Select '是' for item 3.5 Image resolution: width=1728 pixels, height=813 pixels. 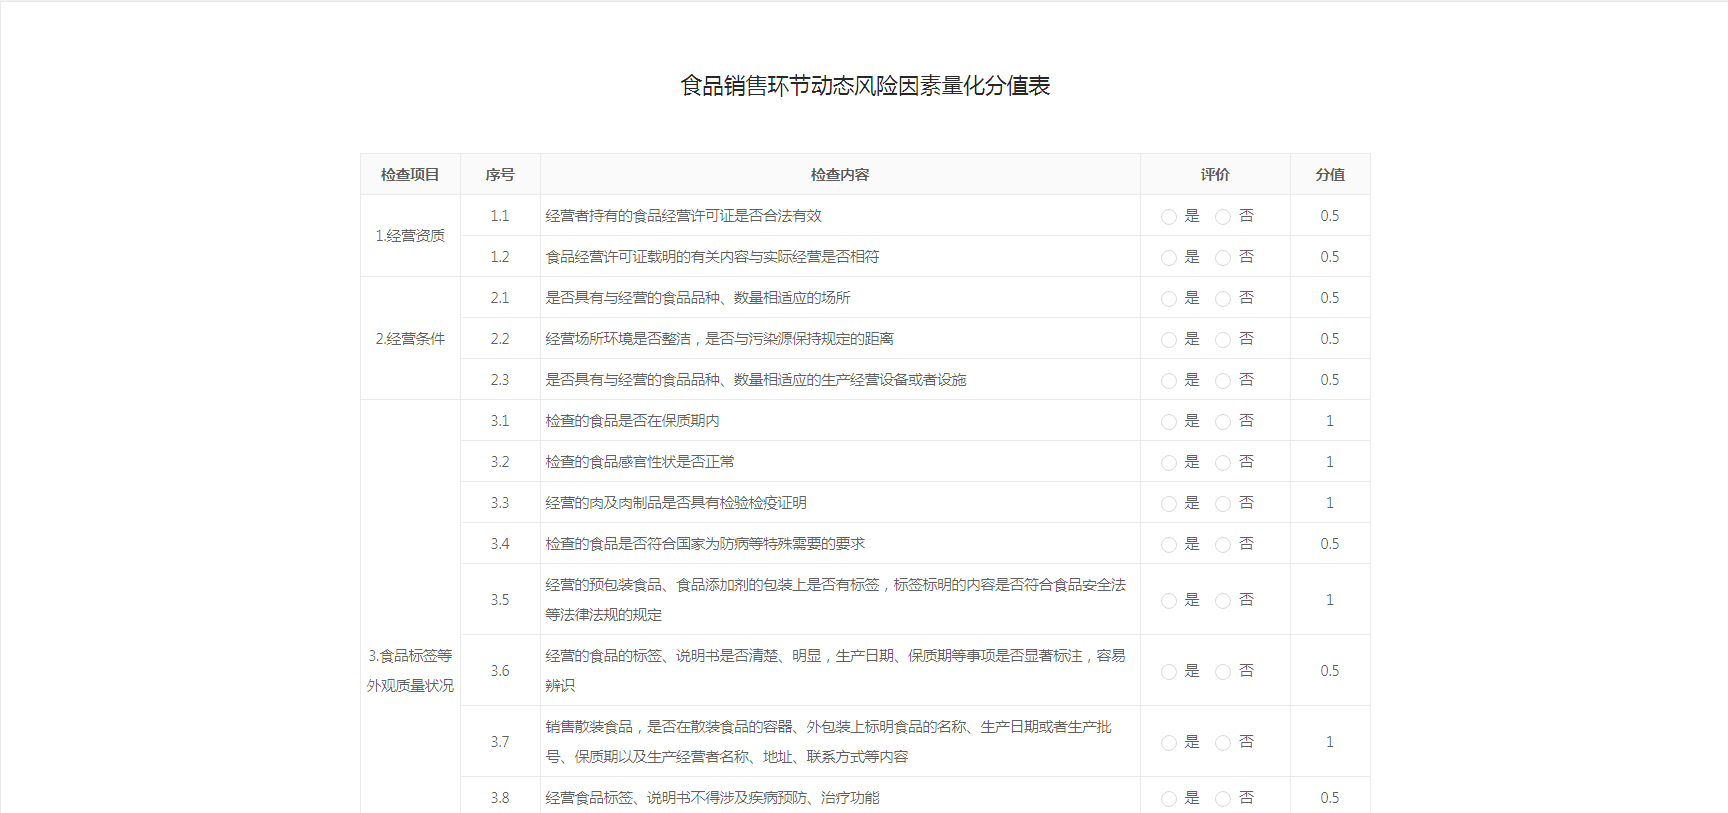[1168, 601]
